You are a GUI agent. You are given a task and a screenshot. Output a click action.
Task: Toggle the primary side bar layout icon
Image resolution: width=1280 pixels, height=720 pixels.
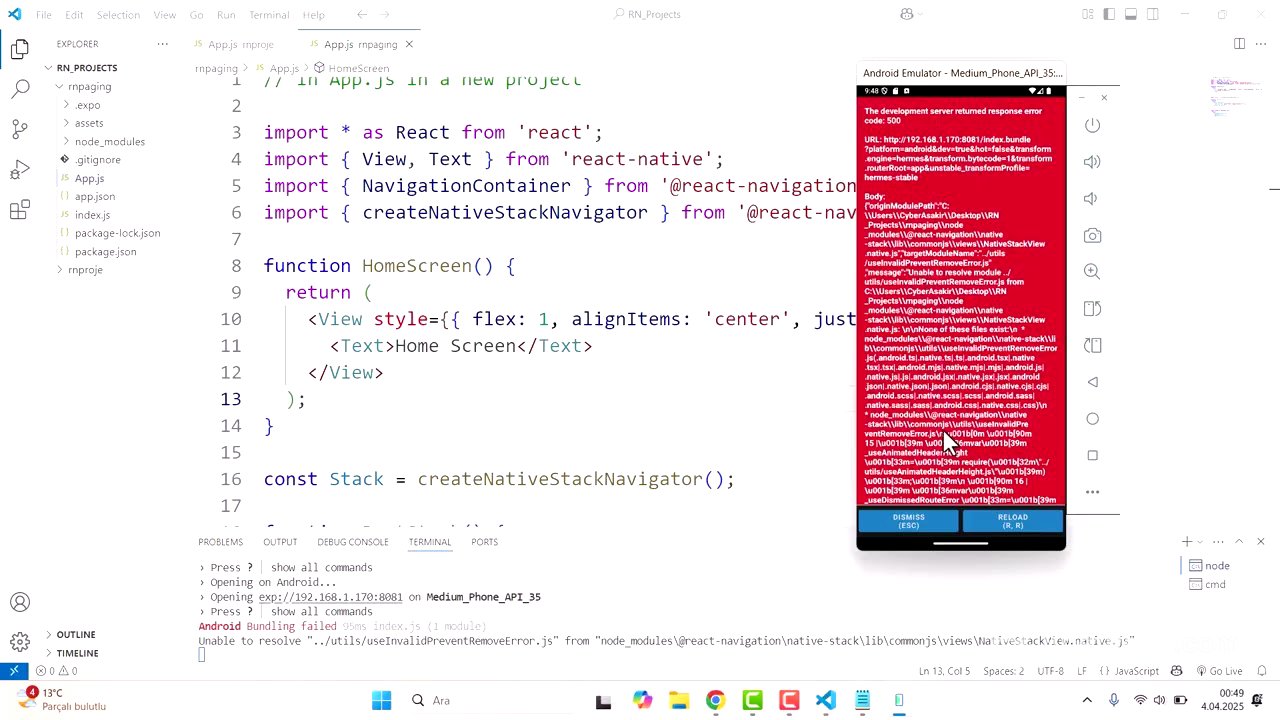pos(1109,14)
